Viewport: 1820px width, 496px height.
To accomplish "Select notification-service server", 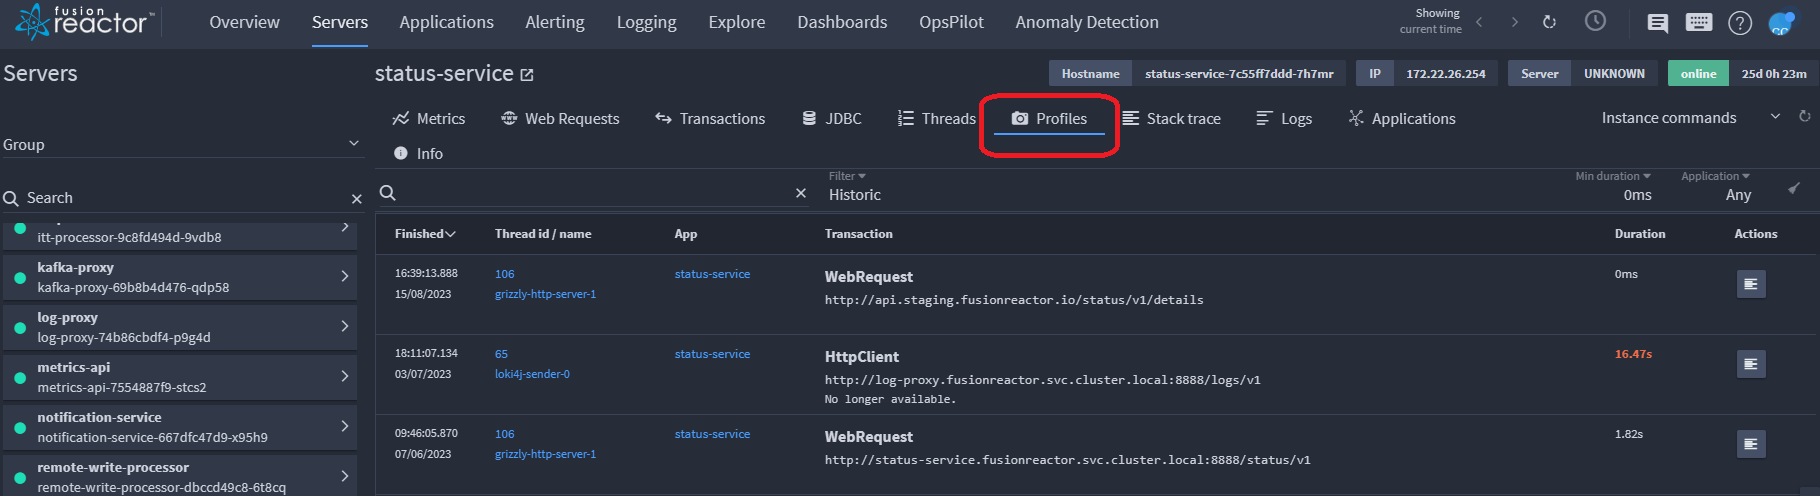I will 180,427.
